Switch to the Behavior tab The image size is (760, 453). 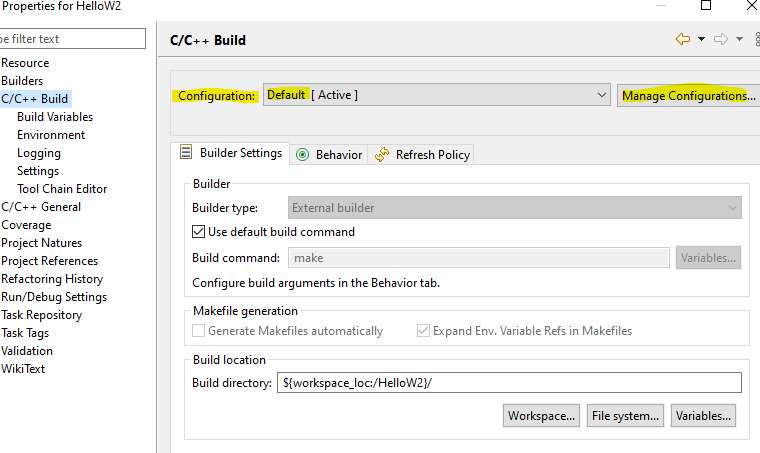329,155
